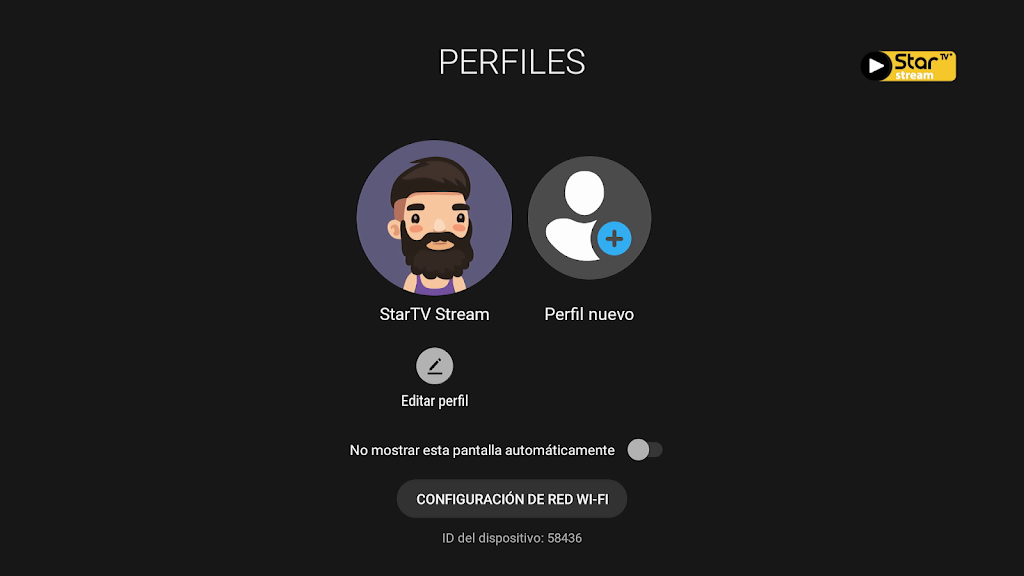Open the Perfil nuevo profile circle
The width and height of the screenshot is (1024, 576).
click(x=589, y=218)
